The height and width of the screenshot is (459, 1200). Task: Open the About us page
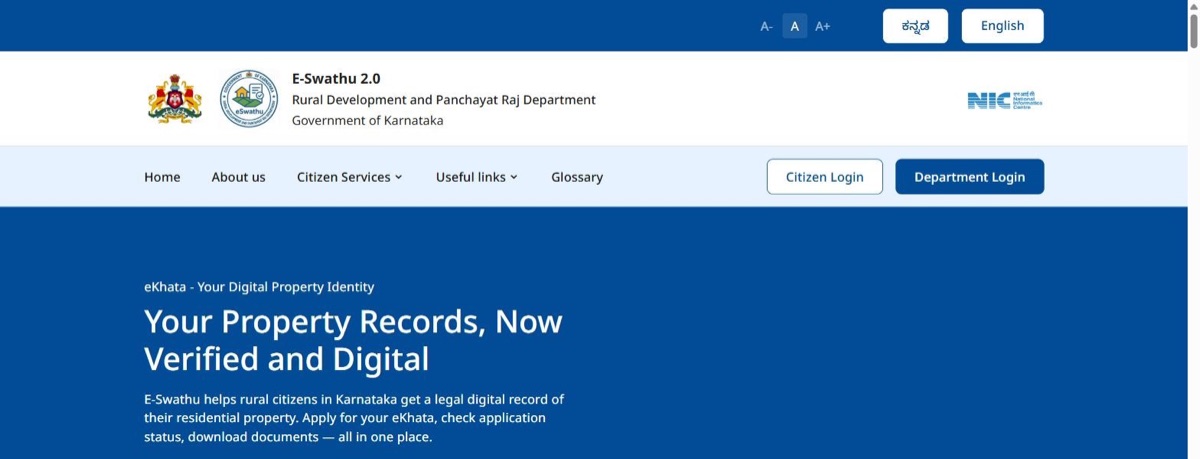tap(238, 177)
